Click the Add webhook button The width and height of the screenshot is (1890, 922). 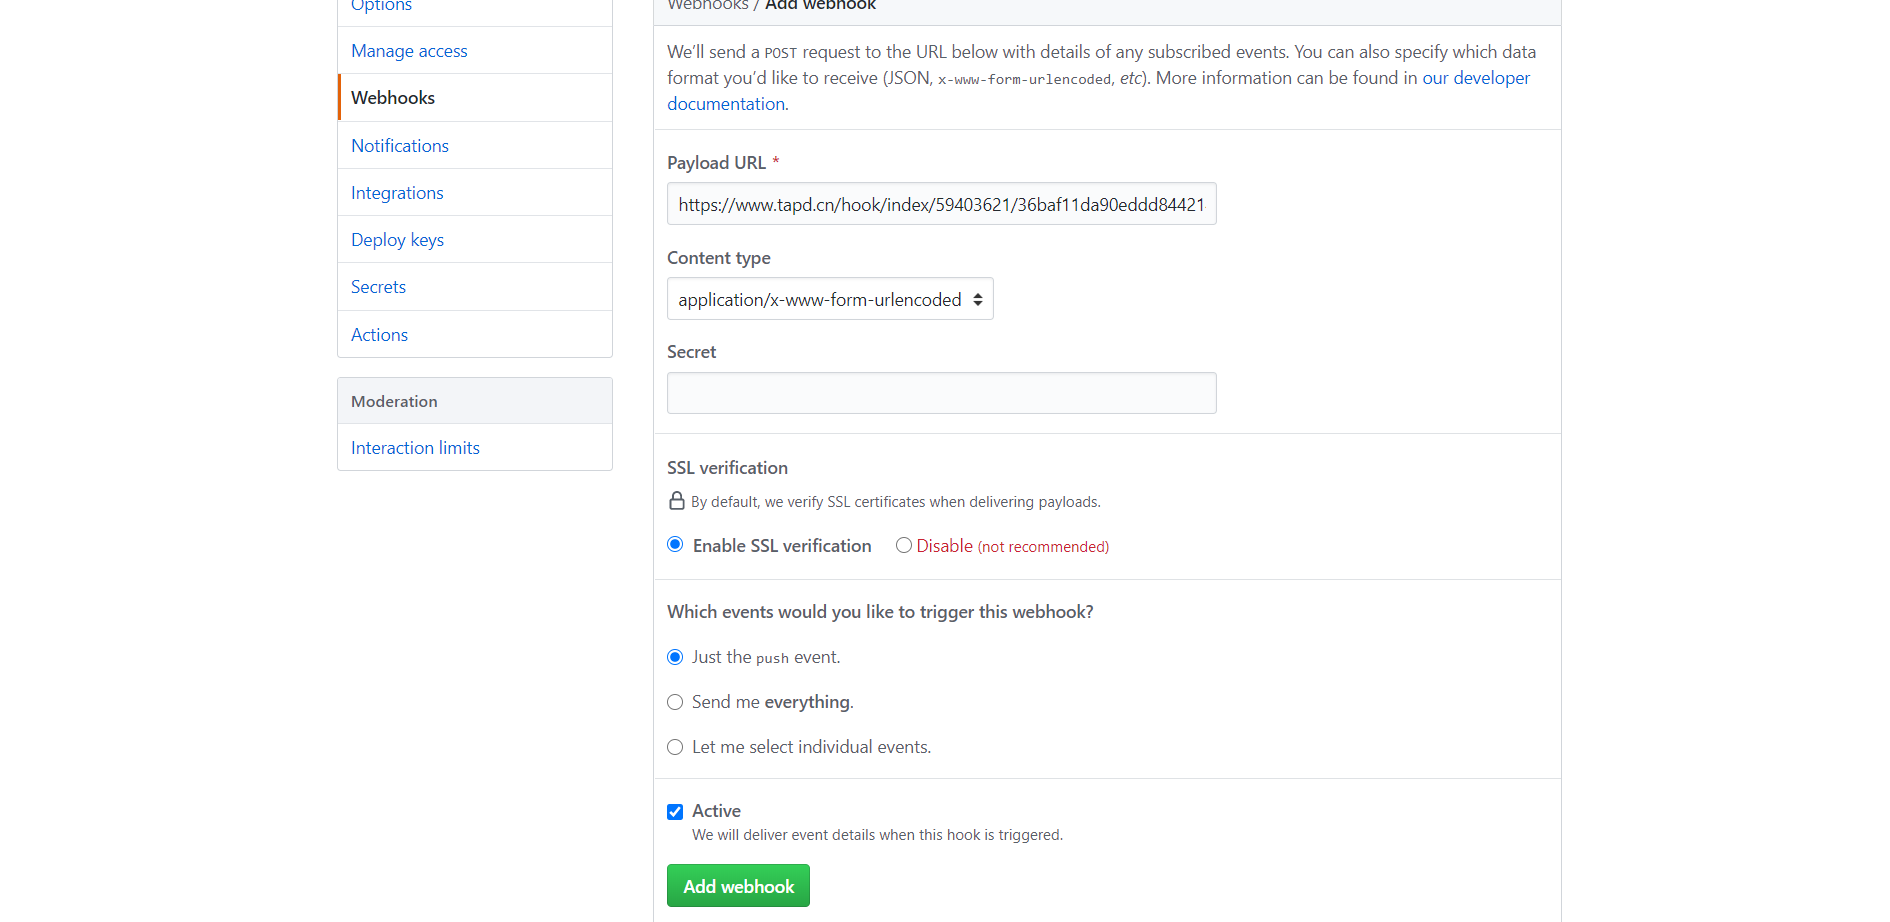[x=737, y=885]
